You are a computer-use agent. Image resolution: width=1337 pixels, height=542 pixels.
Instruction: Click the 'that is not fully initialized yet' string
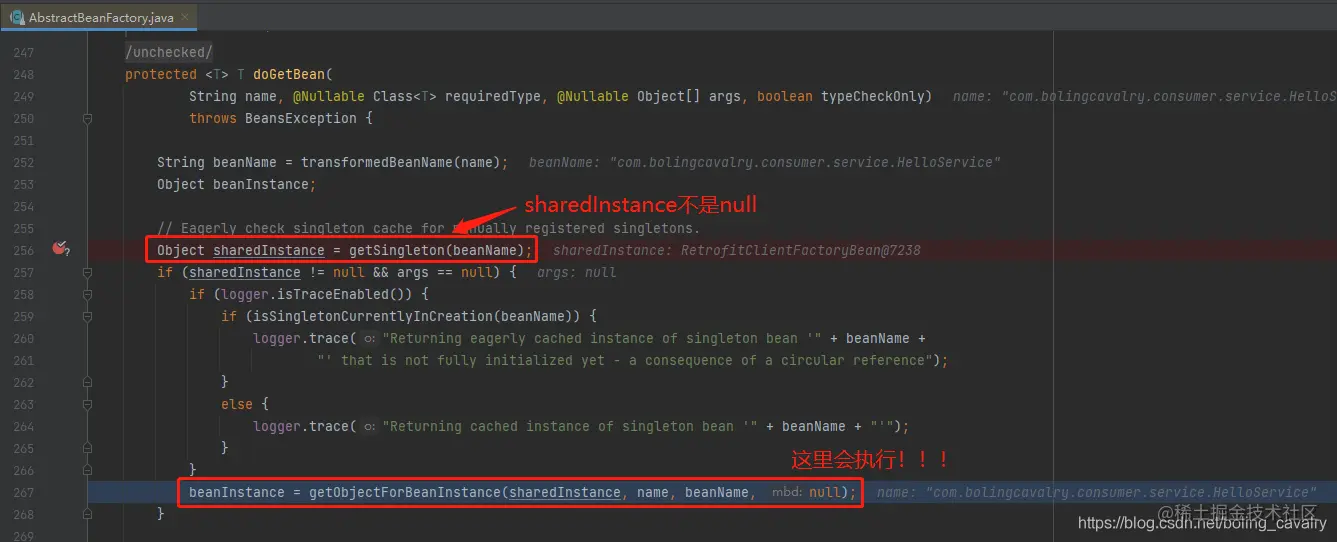[x=631, y=360]
